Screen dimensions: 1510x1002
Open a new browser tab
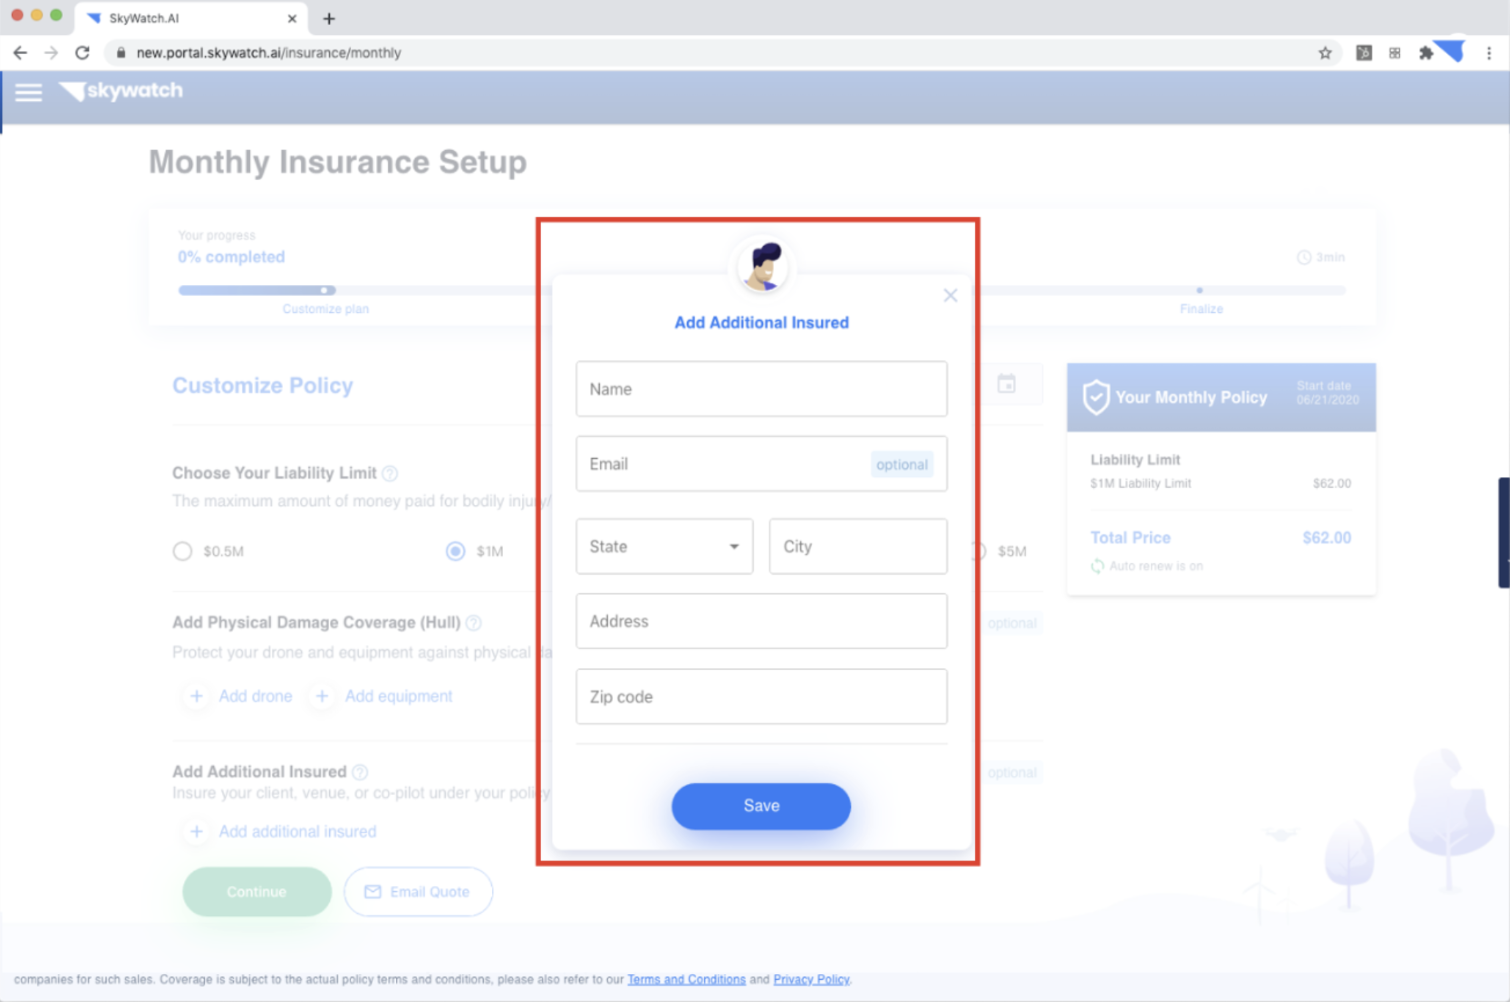pyautogui.click(x=329, y=18)
